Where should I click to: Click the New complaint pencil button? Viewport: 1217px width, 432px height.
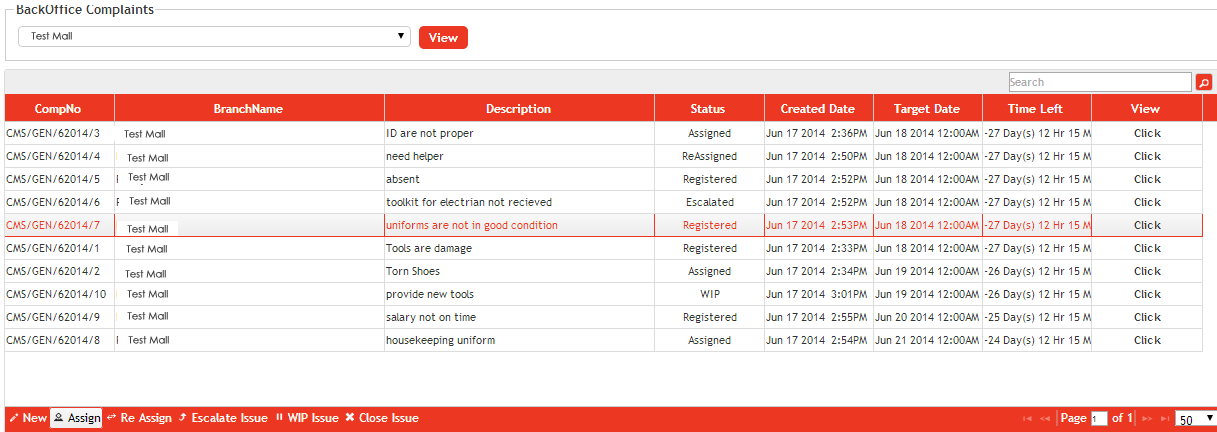(28, 418)
